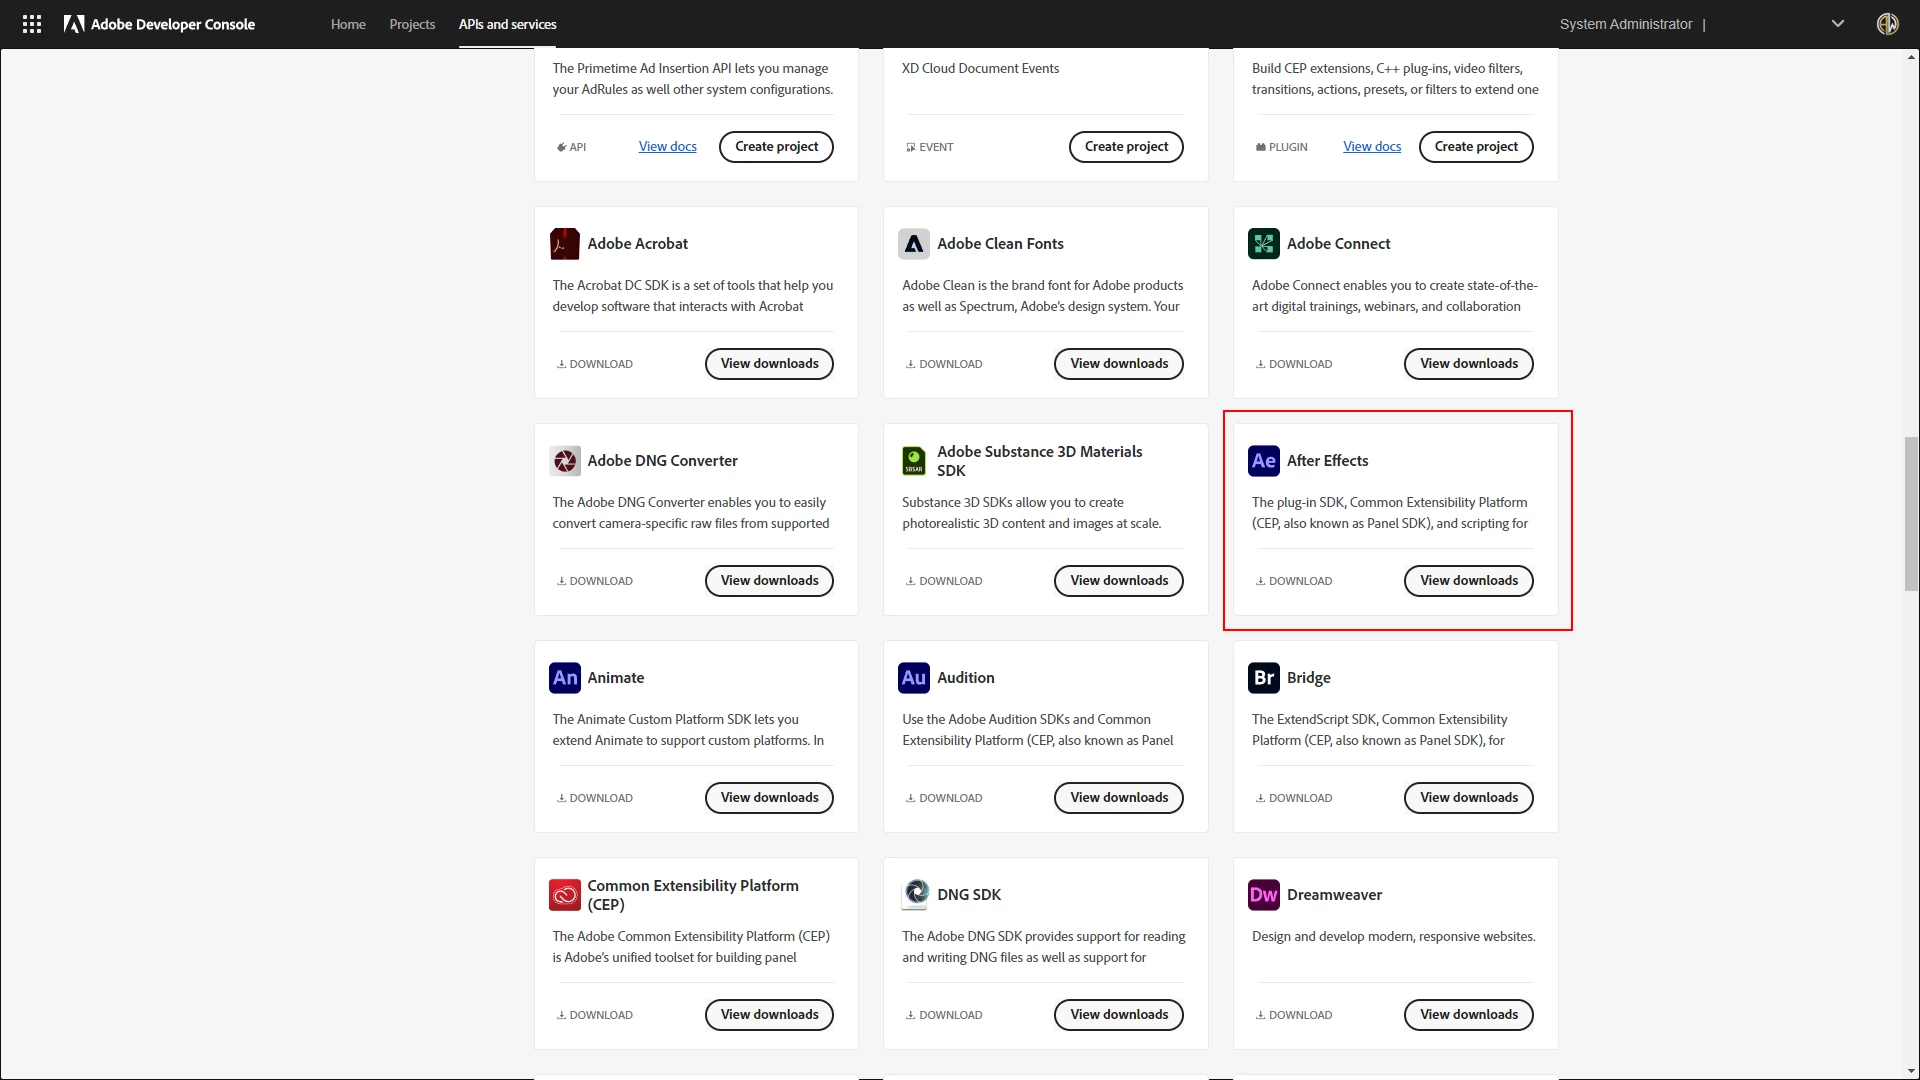View downloads for Adobe Acrobat

pos(769,364)
